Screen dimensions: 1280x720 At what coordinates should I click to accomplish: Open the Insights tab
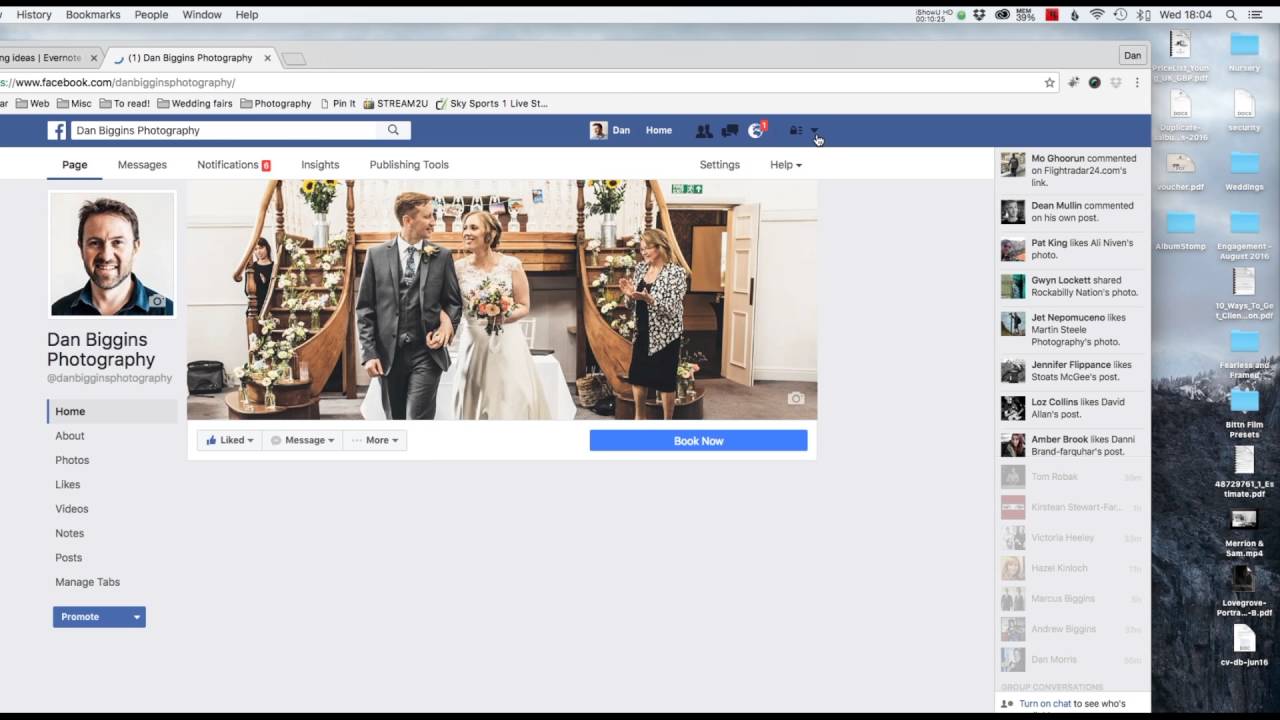320,165
